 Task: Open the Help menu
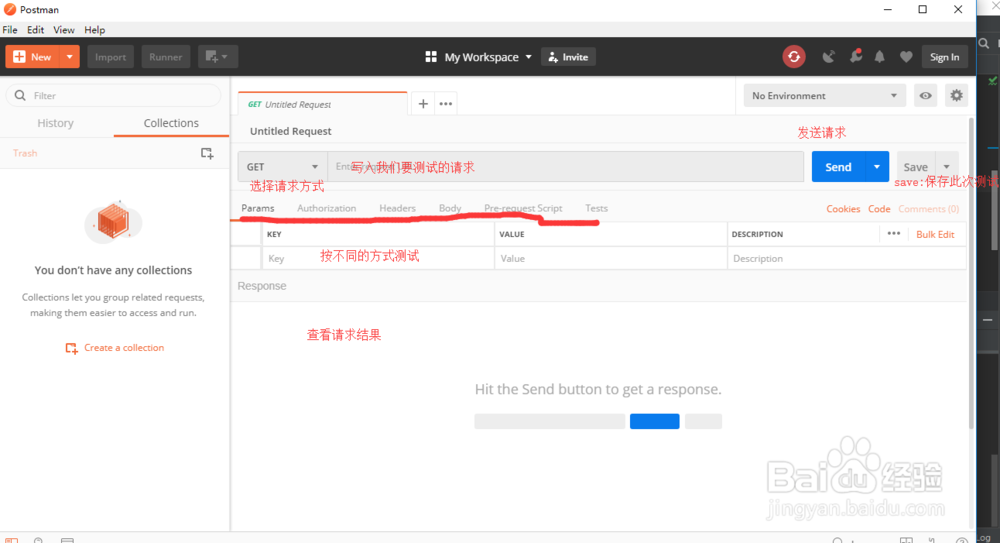(94, 30)
